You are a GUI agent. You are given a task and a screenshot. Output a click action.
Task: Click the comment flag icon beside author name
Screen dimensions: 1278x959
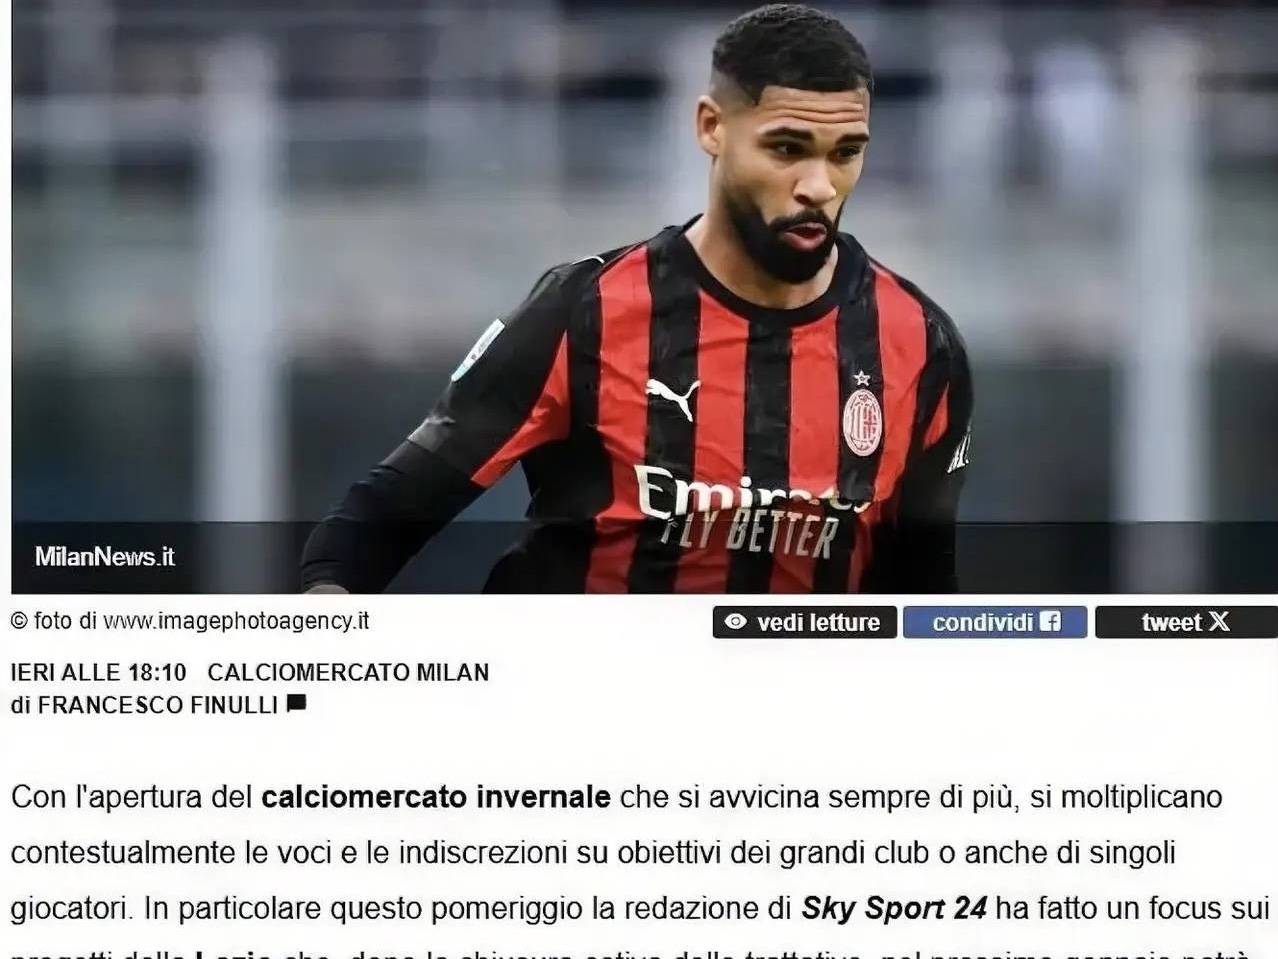tap(296, 704)
